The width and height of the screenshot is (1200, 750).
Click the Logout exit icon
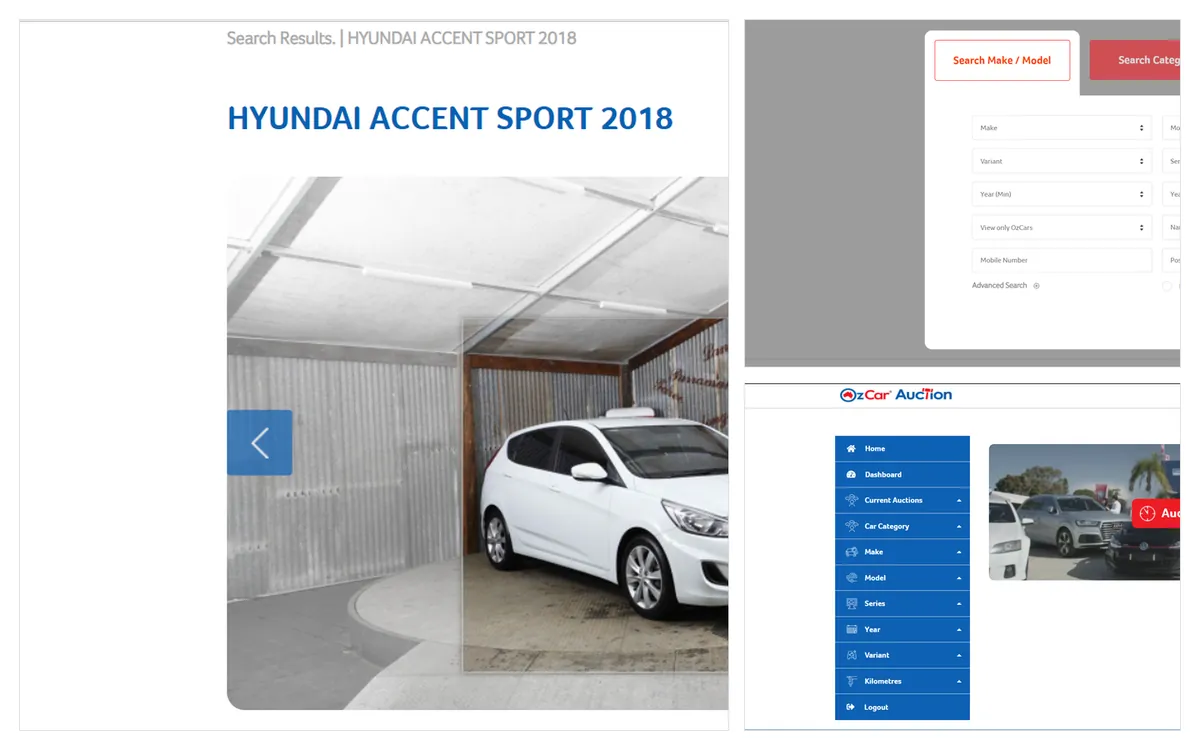click(x=851, y=707)
